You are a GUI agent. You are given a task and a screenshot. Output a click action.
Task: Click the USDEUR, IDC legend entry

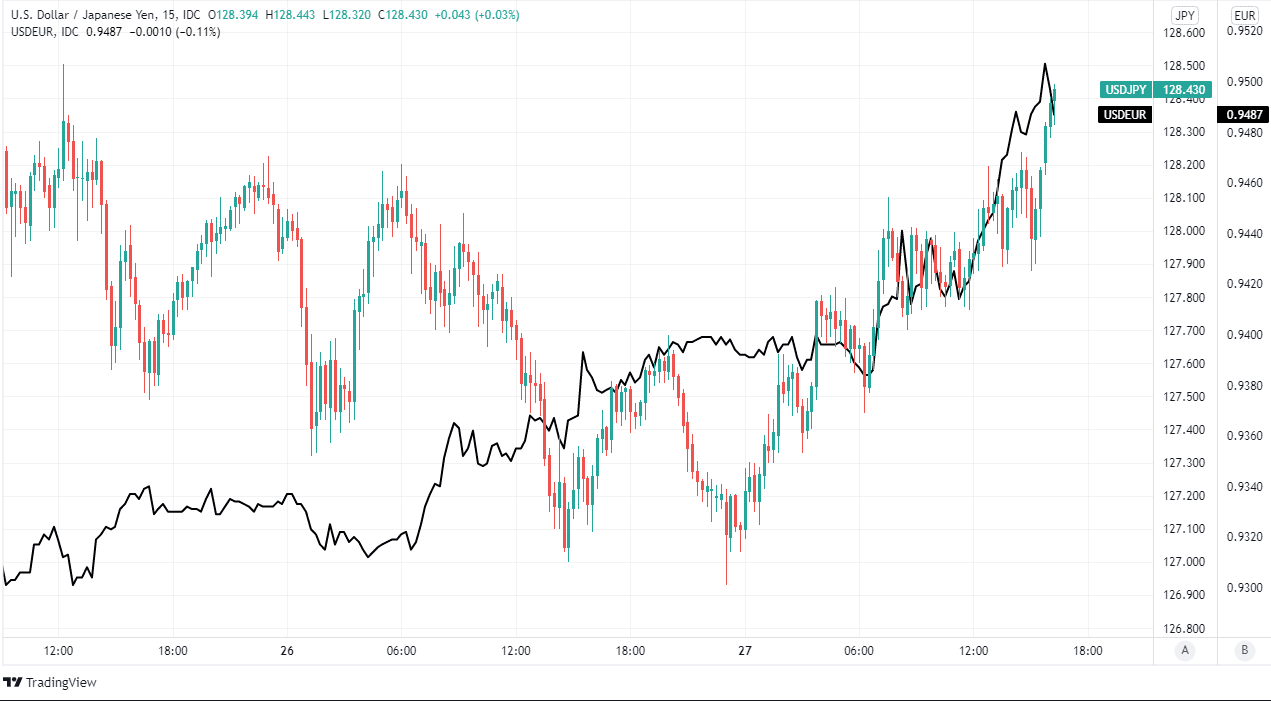click(45, 31)
